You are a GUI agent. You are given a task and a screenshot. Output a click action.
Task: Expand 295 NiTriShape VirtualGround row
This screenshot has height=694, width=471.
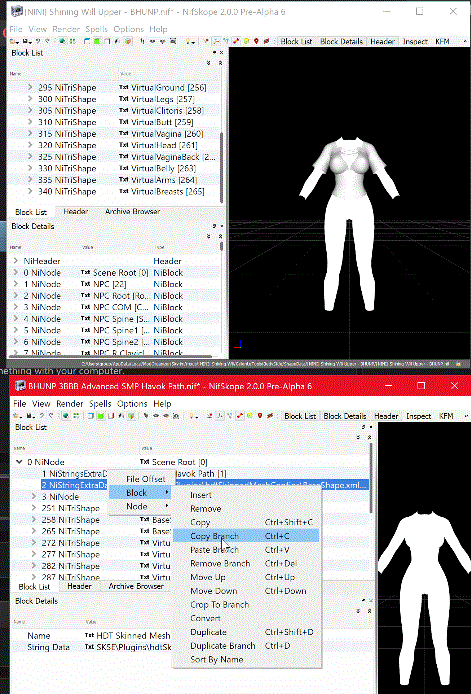30,87
